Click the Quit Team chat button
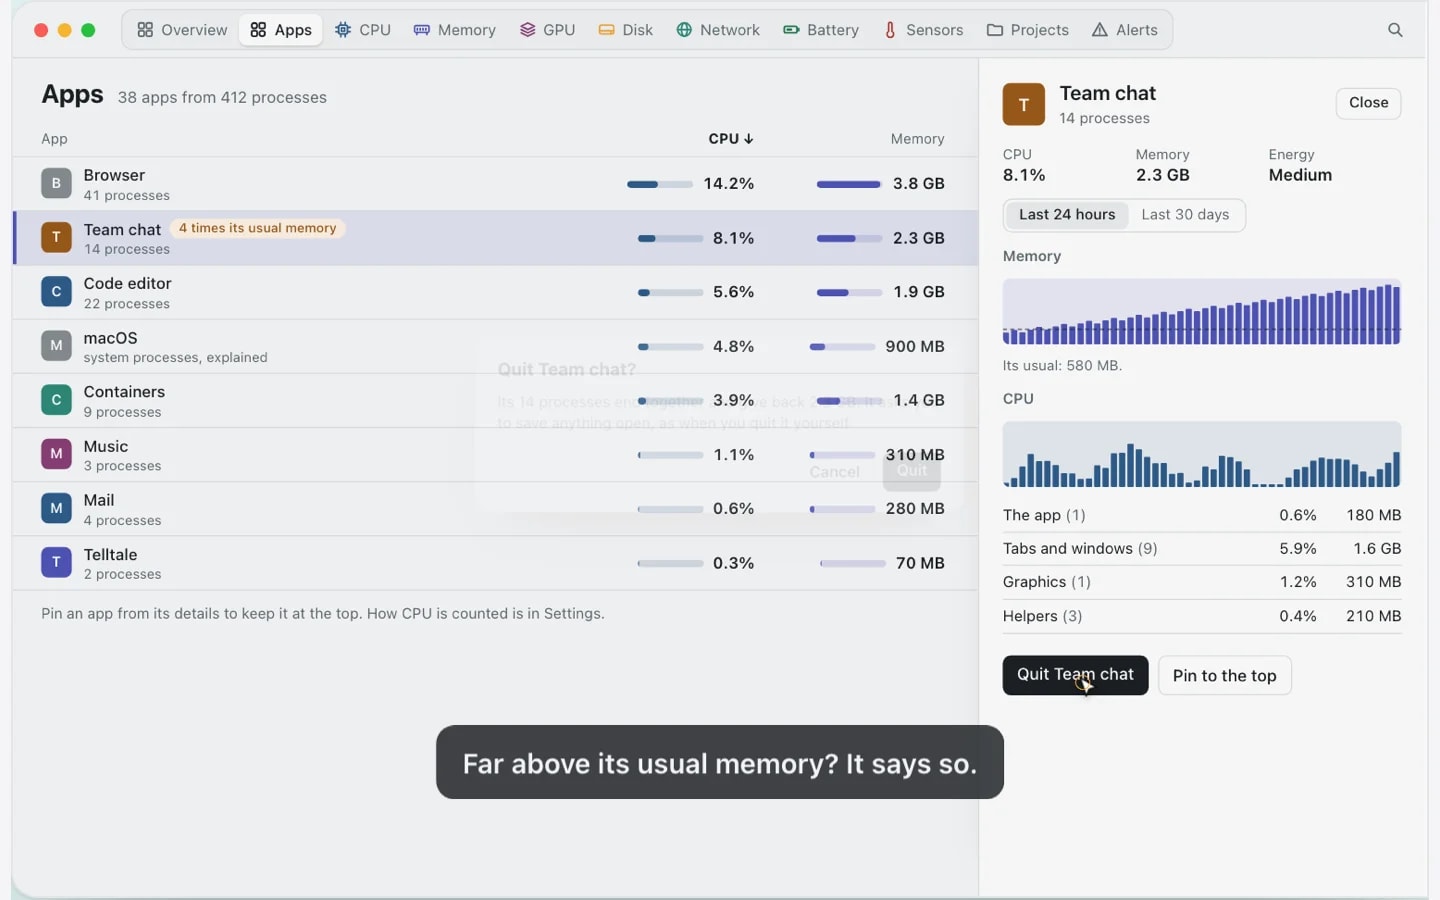 coord(1075,675)
